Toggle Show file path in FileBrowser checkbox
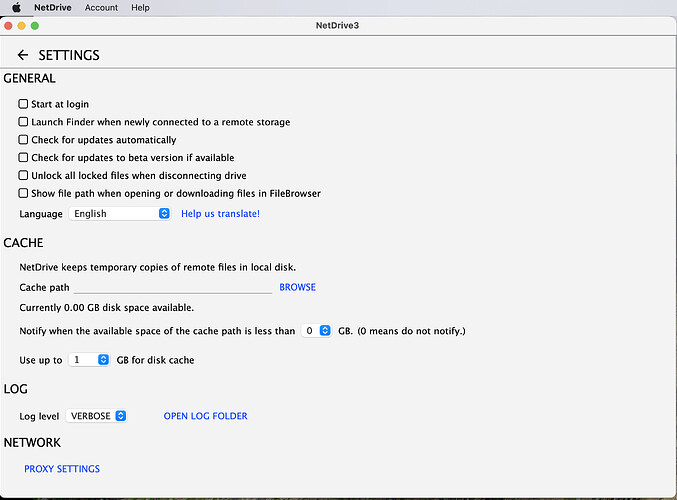 tap(23, 193)
